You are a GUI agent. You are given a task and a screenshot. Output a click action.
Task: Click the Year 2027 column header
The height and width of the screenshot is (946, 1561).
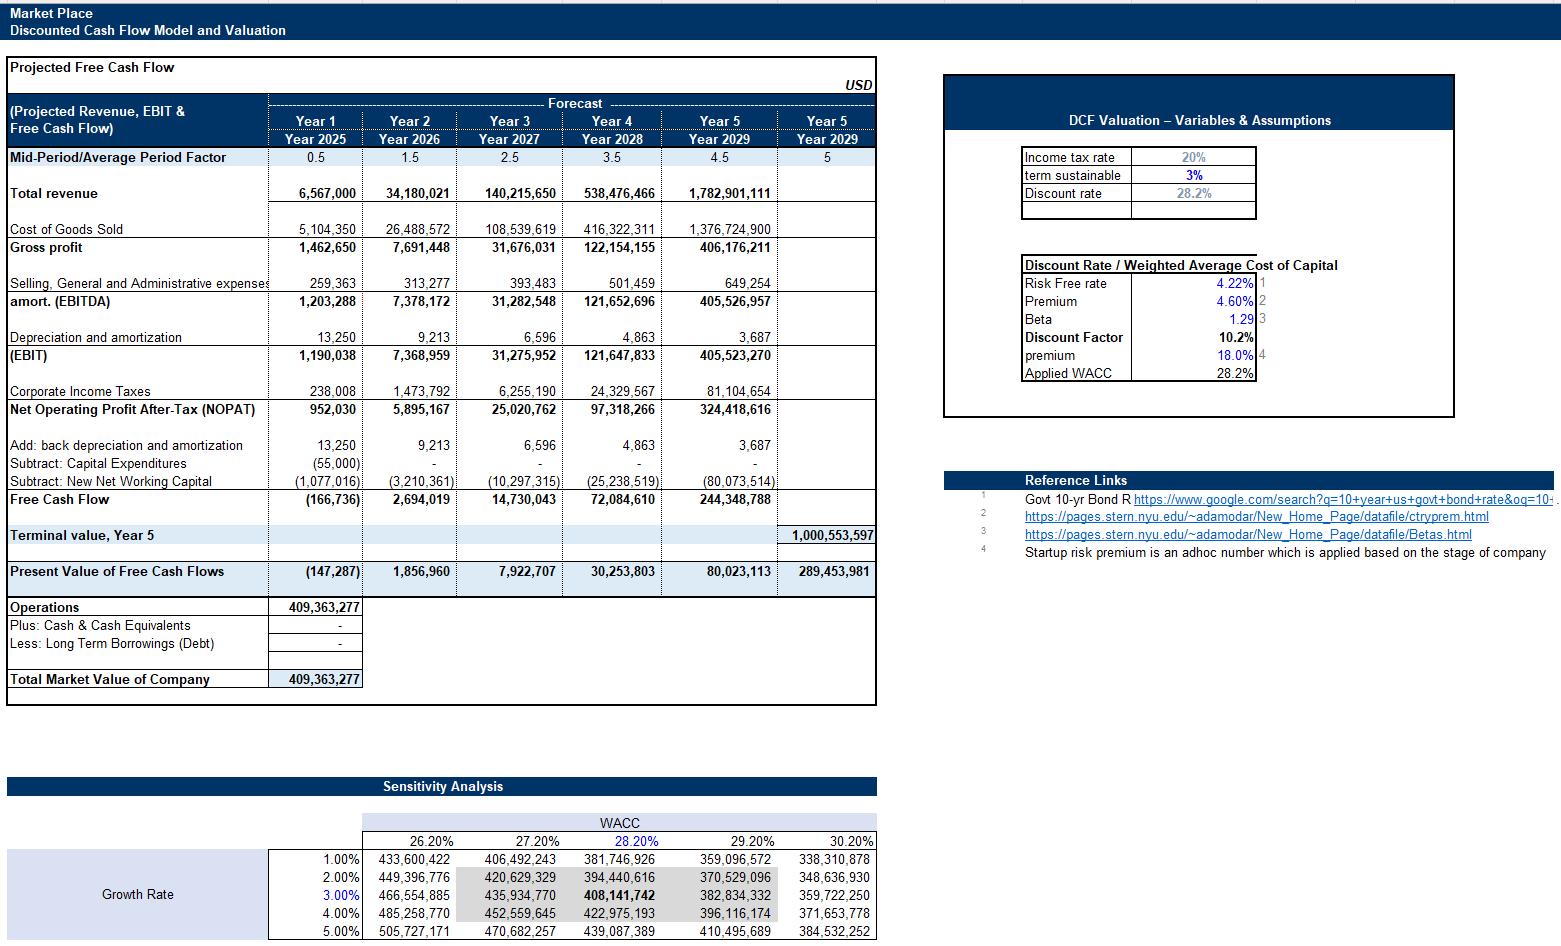click(x=509, y=139)
